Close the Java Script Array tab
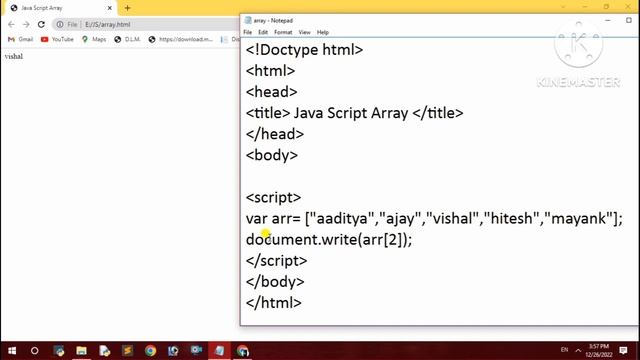640x360 pixels. click(x=109, y=8)
